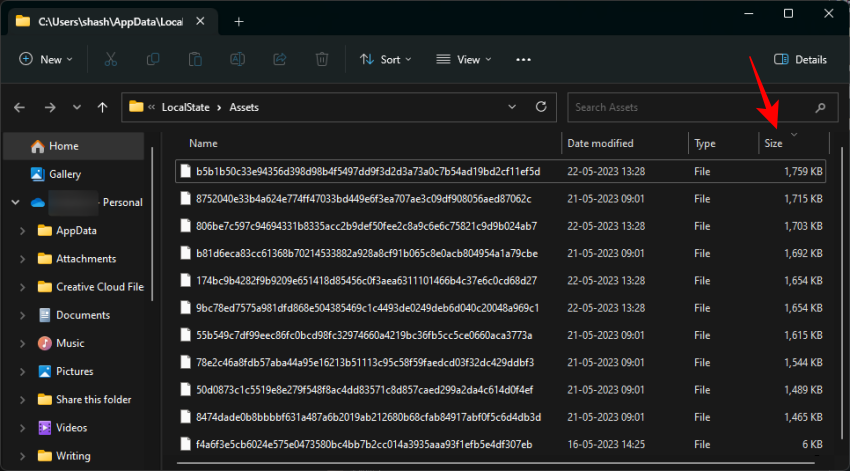This screenshot has height=471, width=850.
Task: Click the Cut scissors icon
Action: [x=110, y=60]
